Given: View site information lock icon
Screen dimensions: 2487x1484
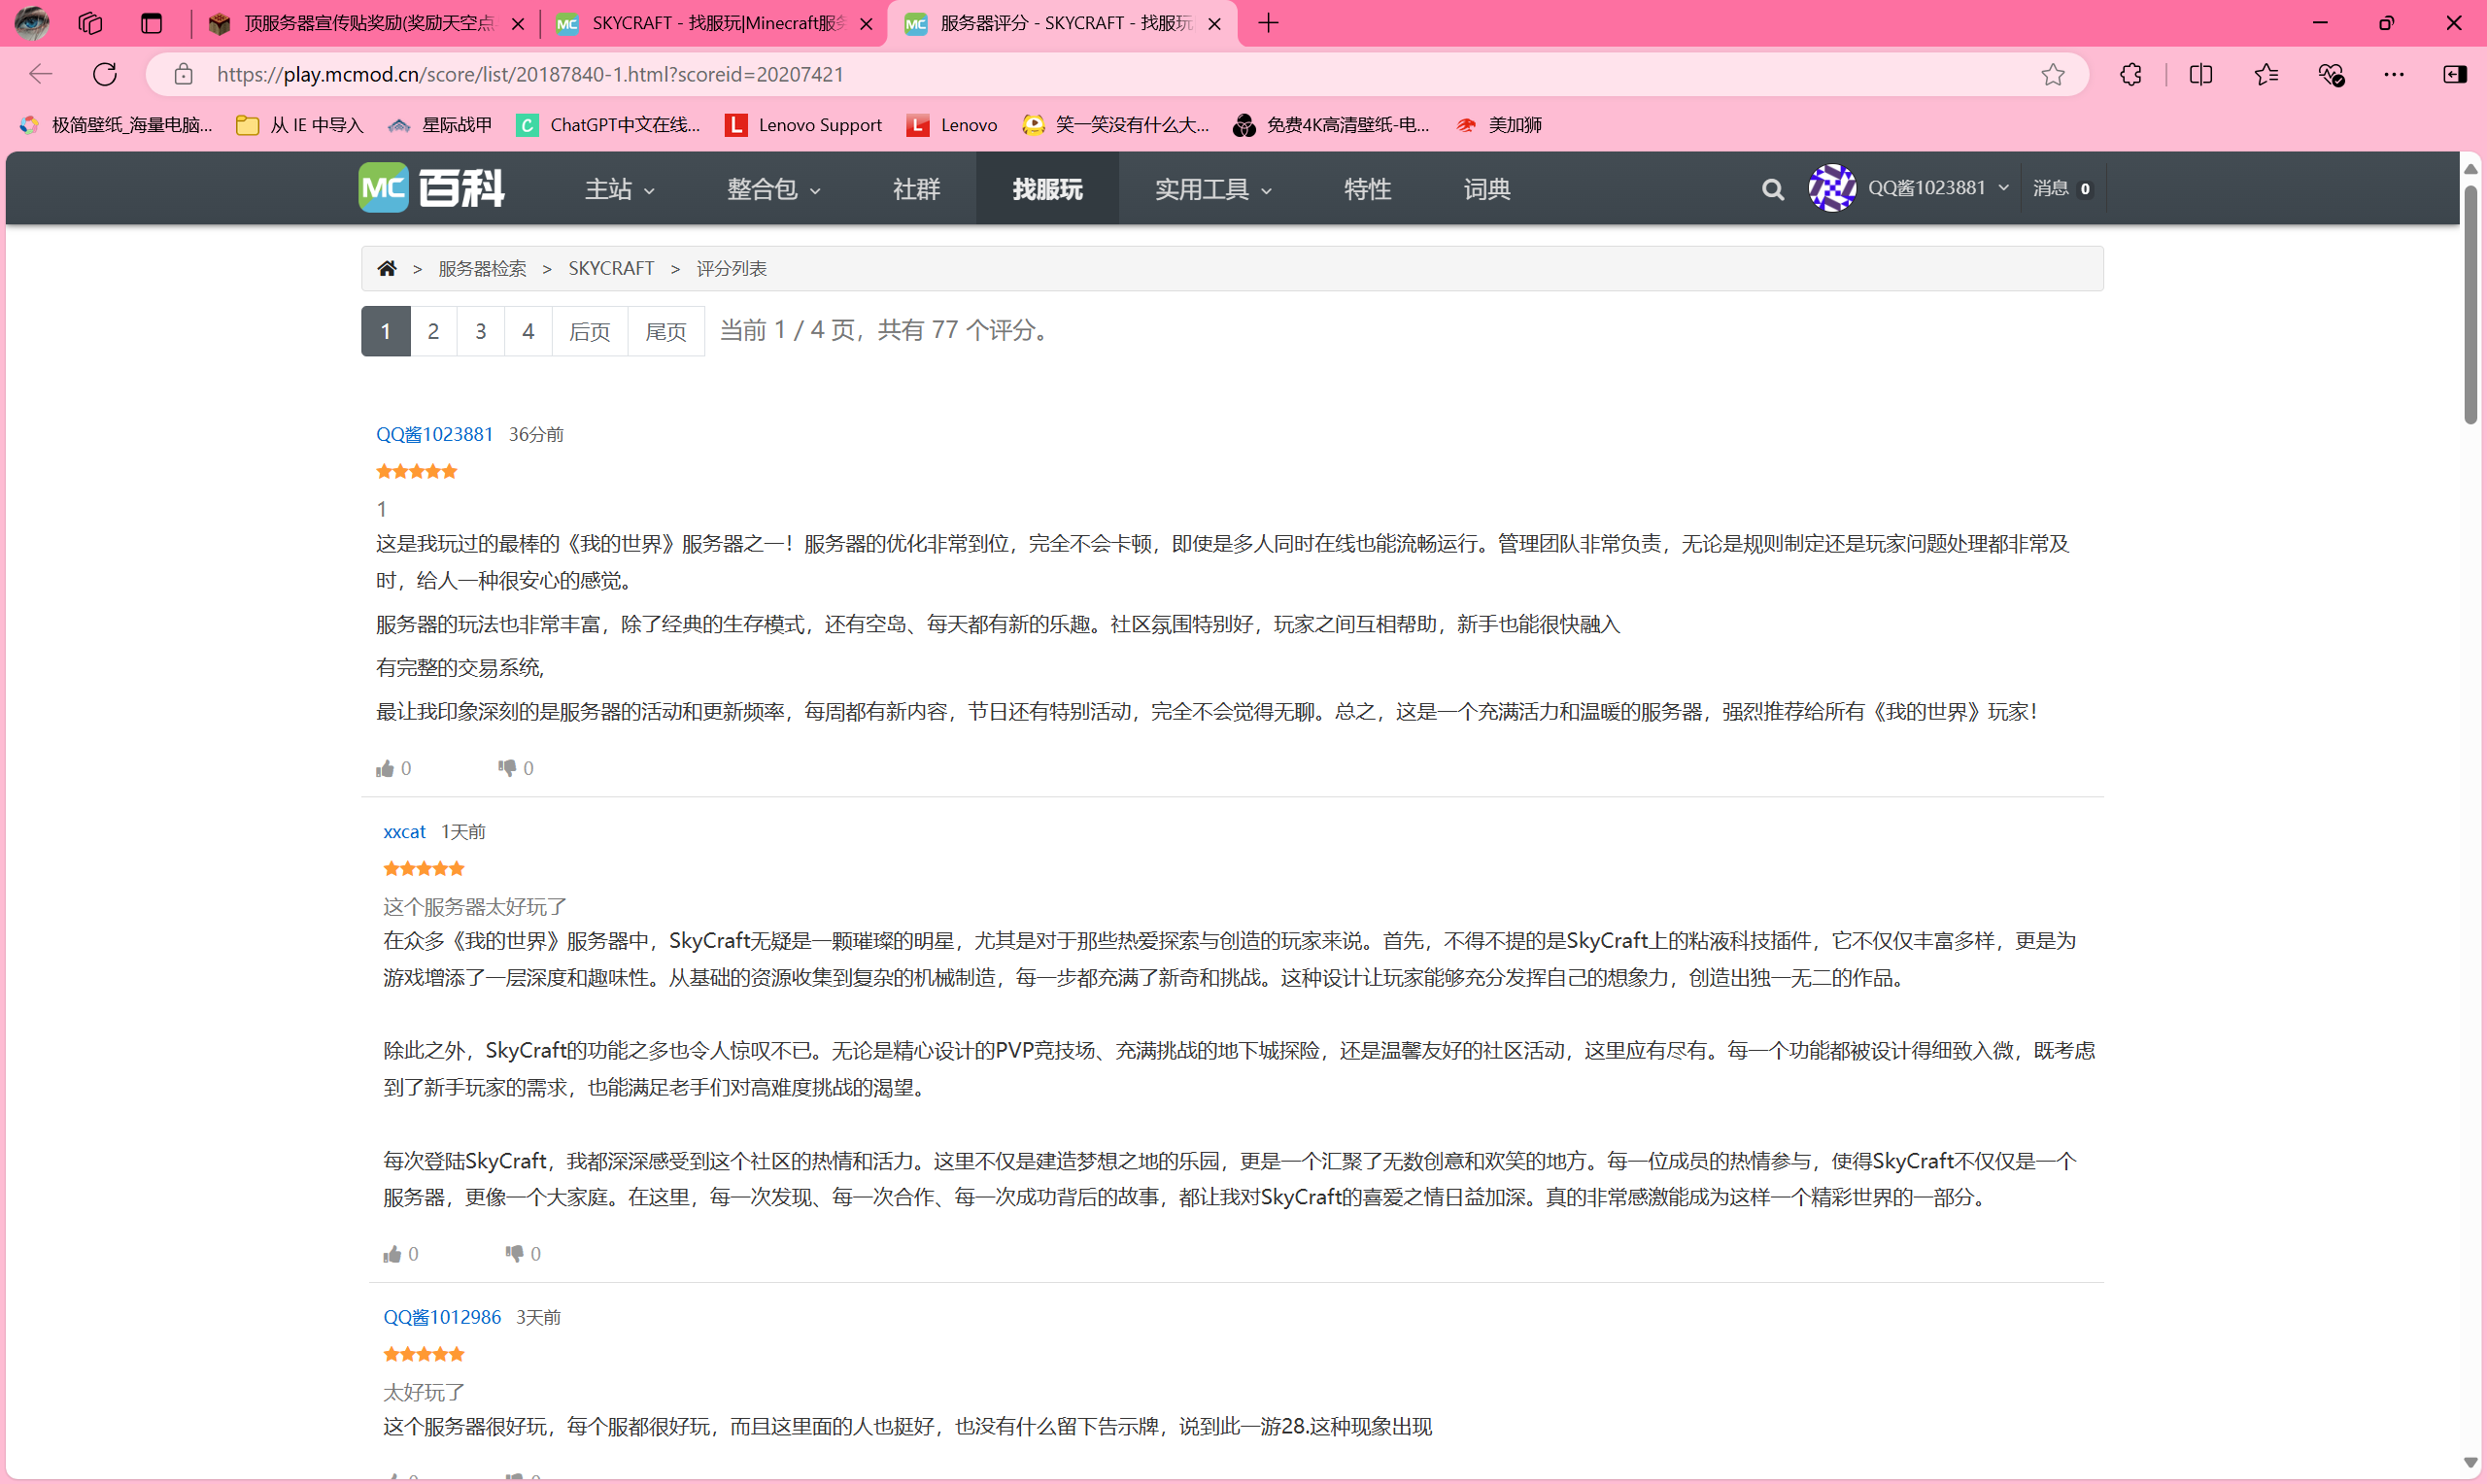Looking at the screenshot, I should 183,74.
